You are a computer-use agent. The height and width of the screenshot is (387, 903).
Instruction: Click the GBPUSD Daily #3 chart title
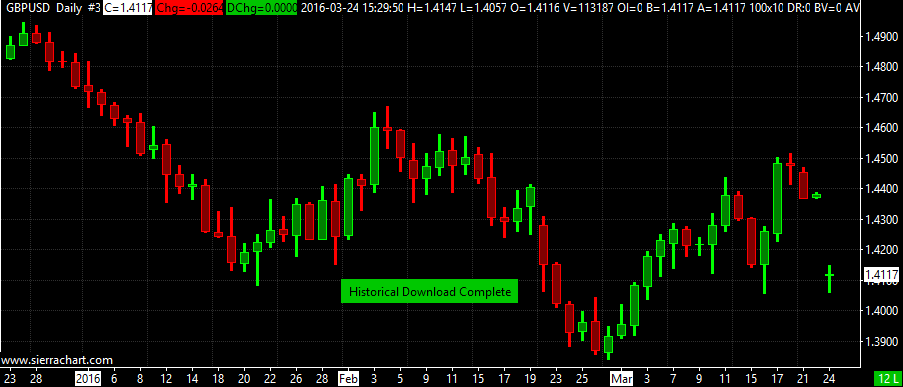click(x=52, y=8)
